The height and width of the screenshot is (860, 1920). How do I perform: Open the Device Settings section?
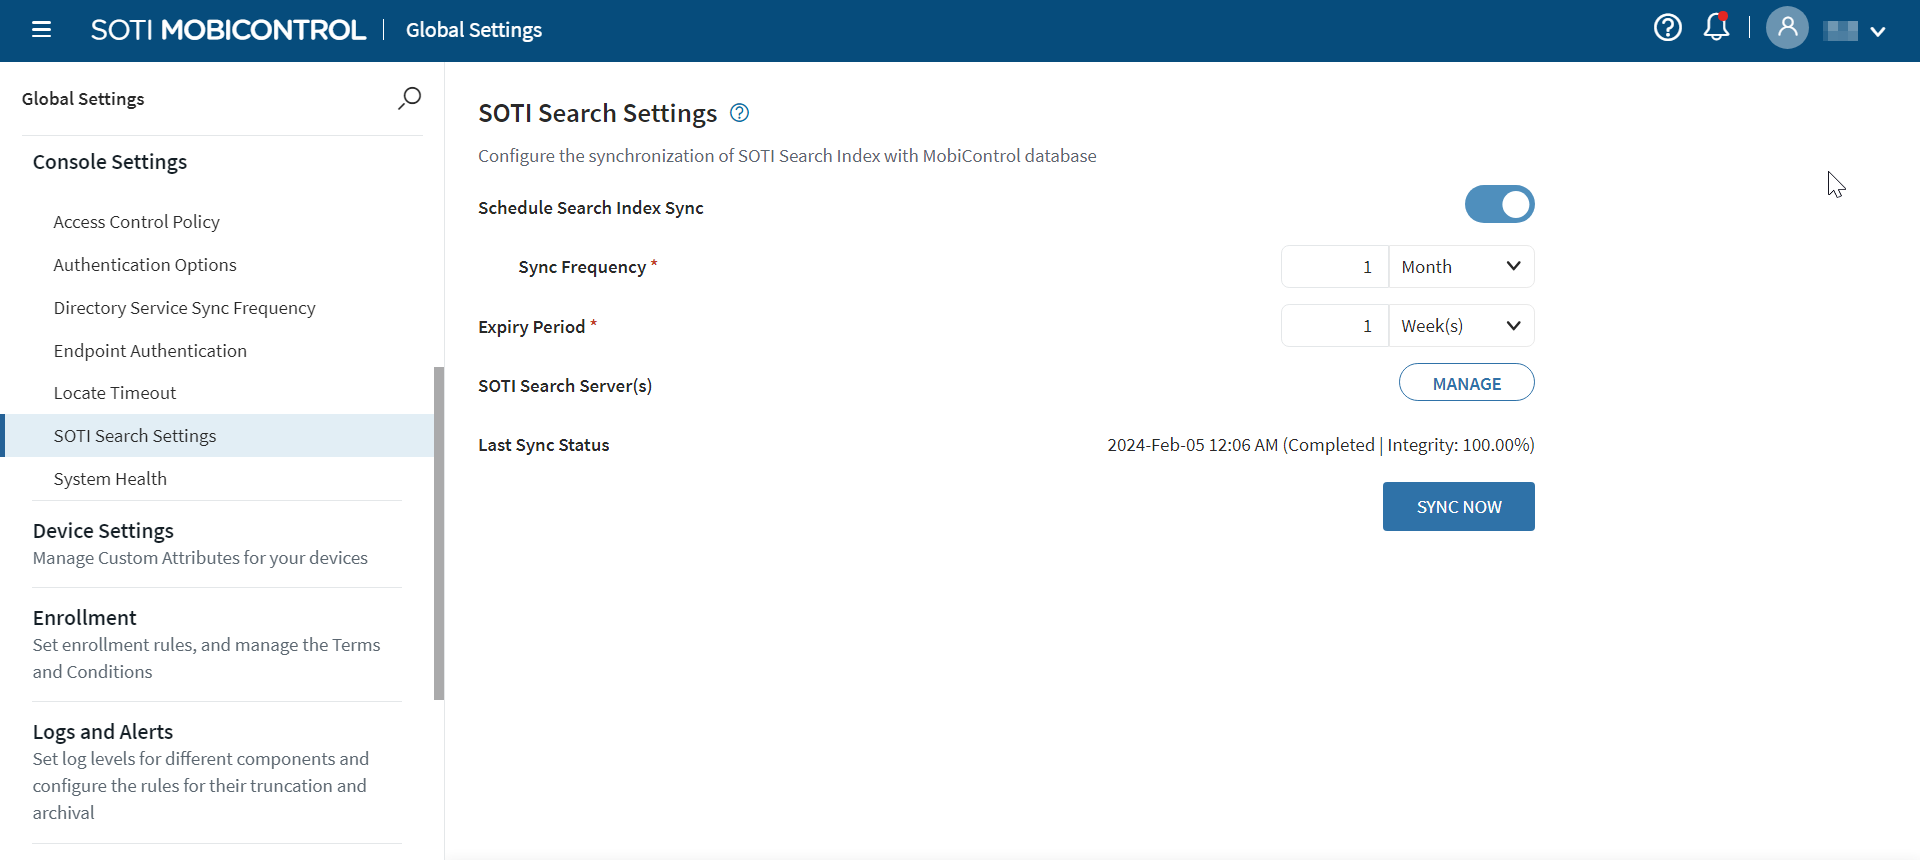coord(103,531)
